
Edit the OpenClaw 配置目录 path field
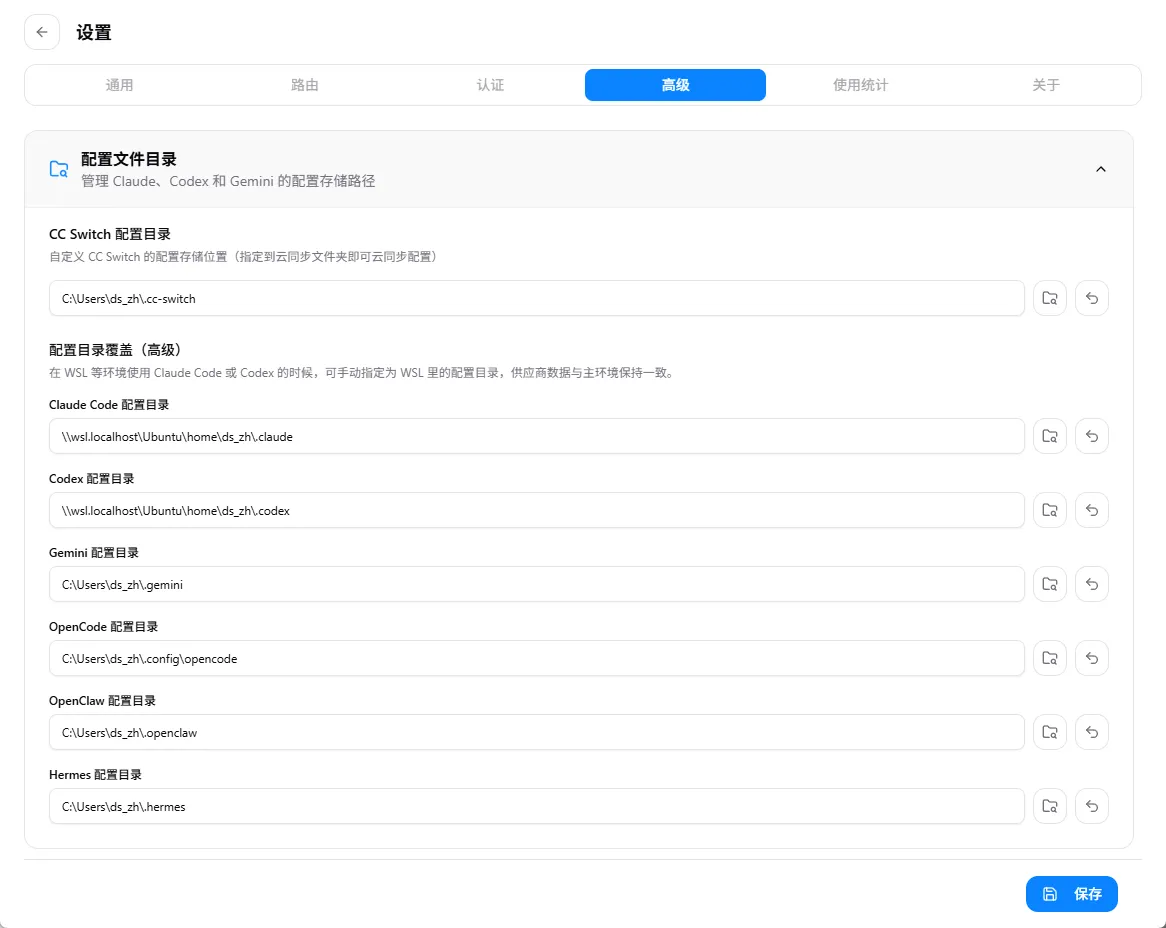tap(536, 732)
